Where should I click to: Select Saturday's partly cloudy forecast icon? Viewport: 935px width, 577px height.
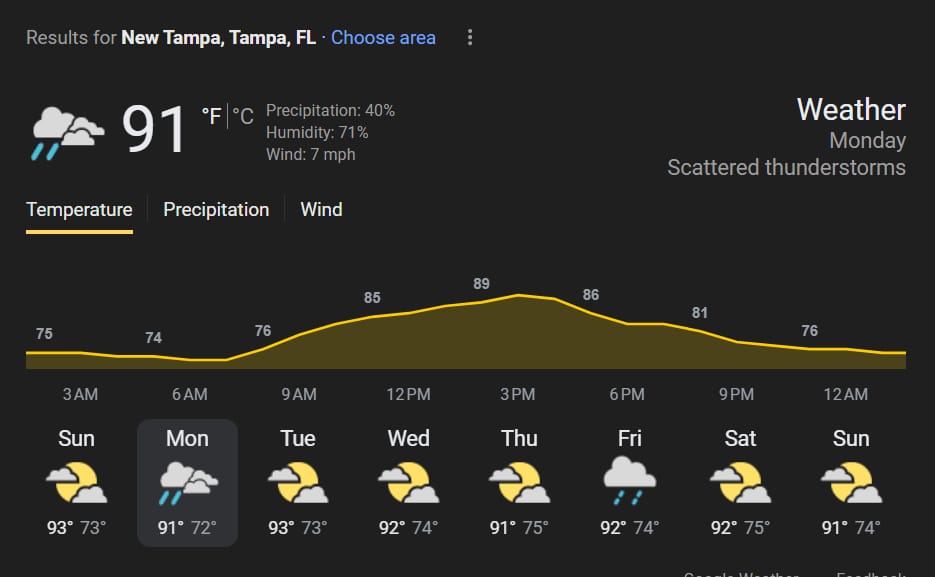pyautogui.click(x=740, y=482)
